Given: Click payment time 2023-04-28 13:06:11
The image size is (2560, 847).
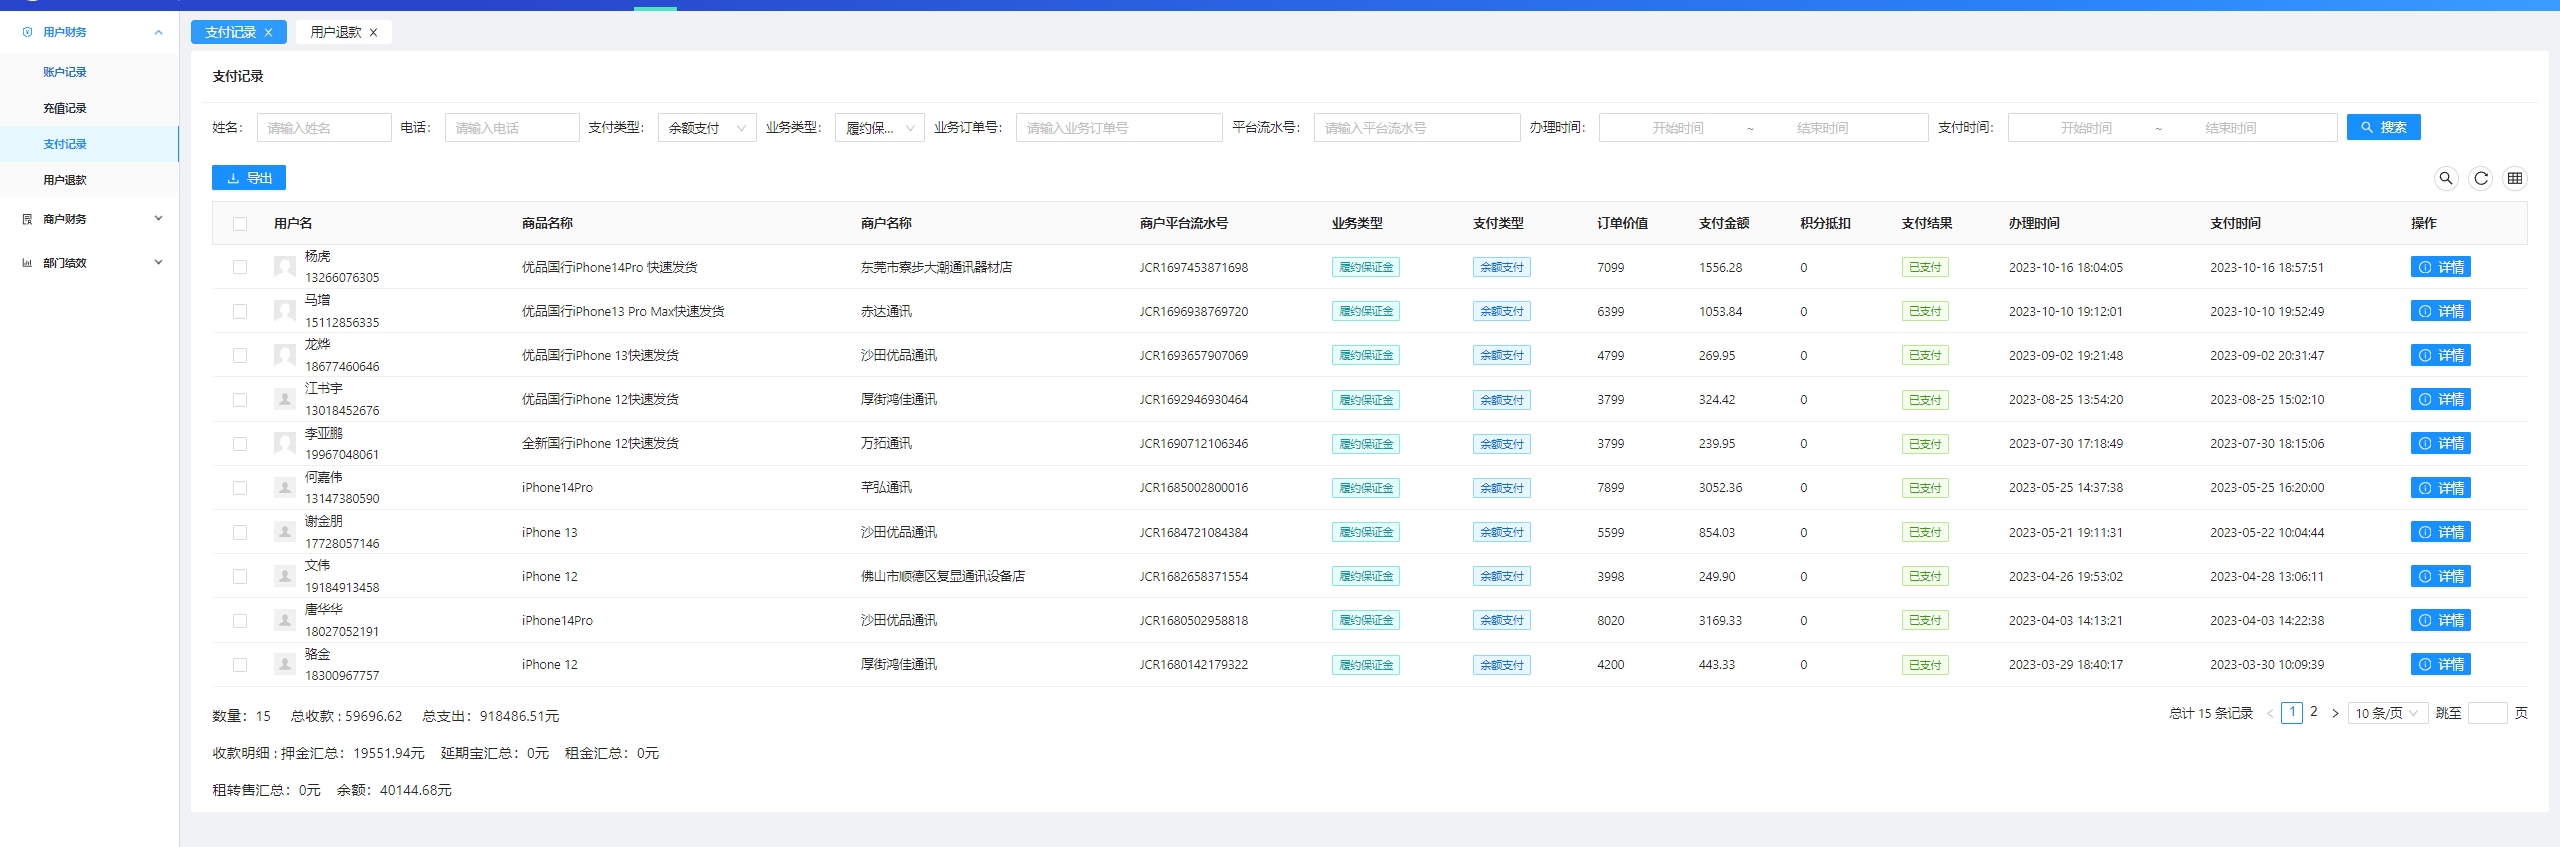Looking at the screenshot, I should (x=2267, y=576).
